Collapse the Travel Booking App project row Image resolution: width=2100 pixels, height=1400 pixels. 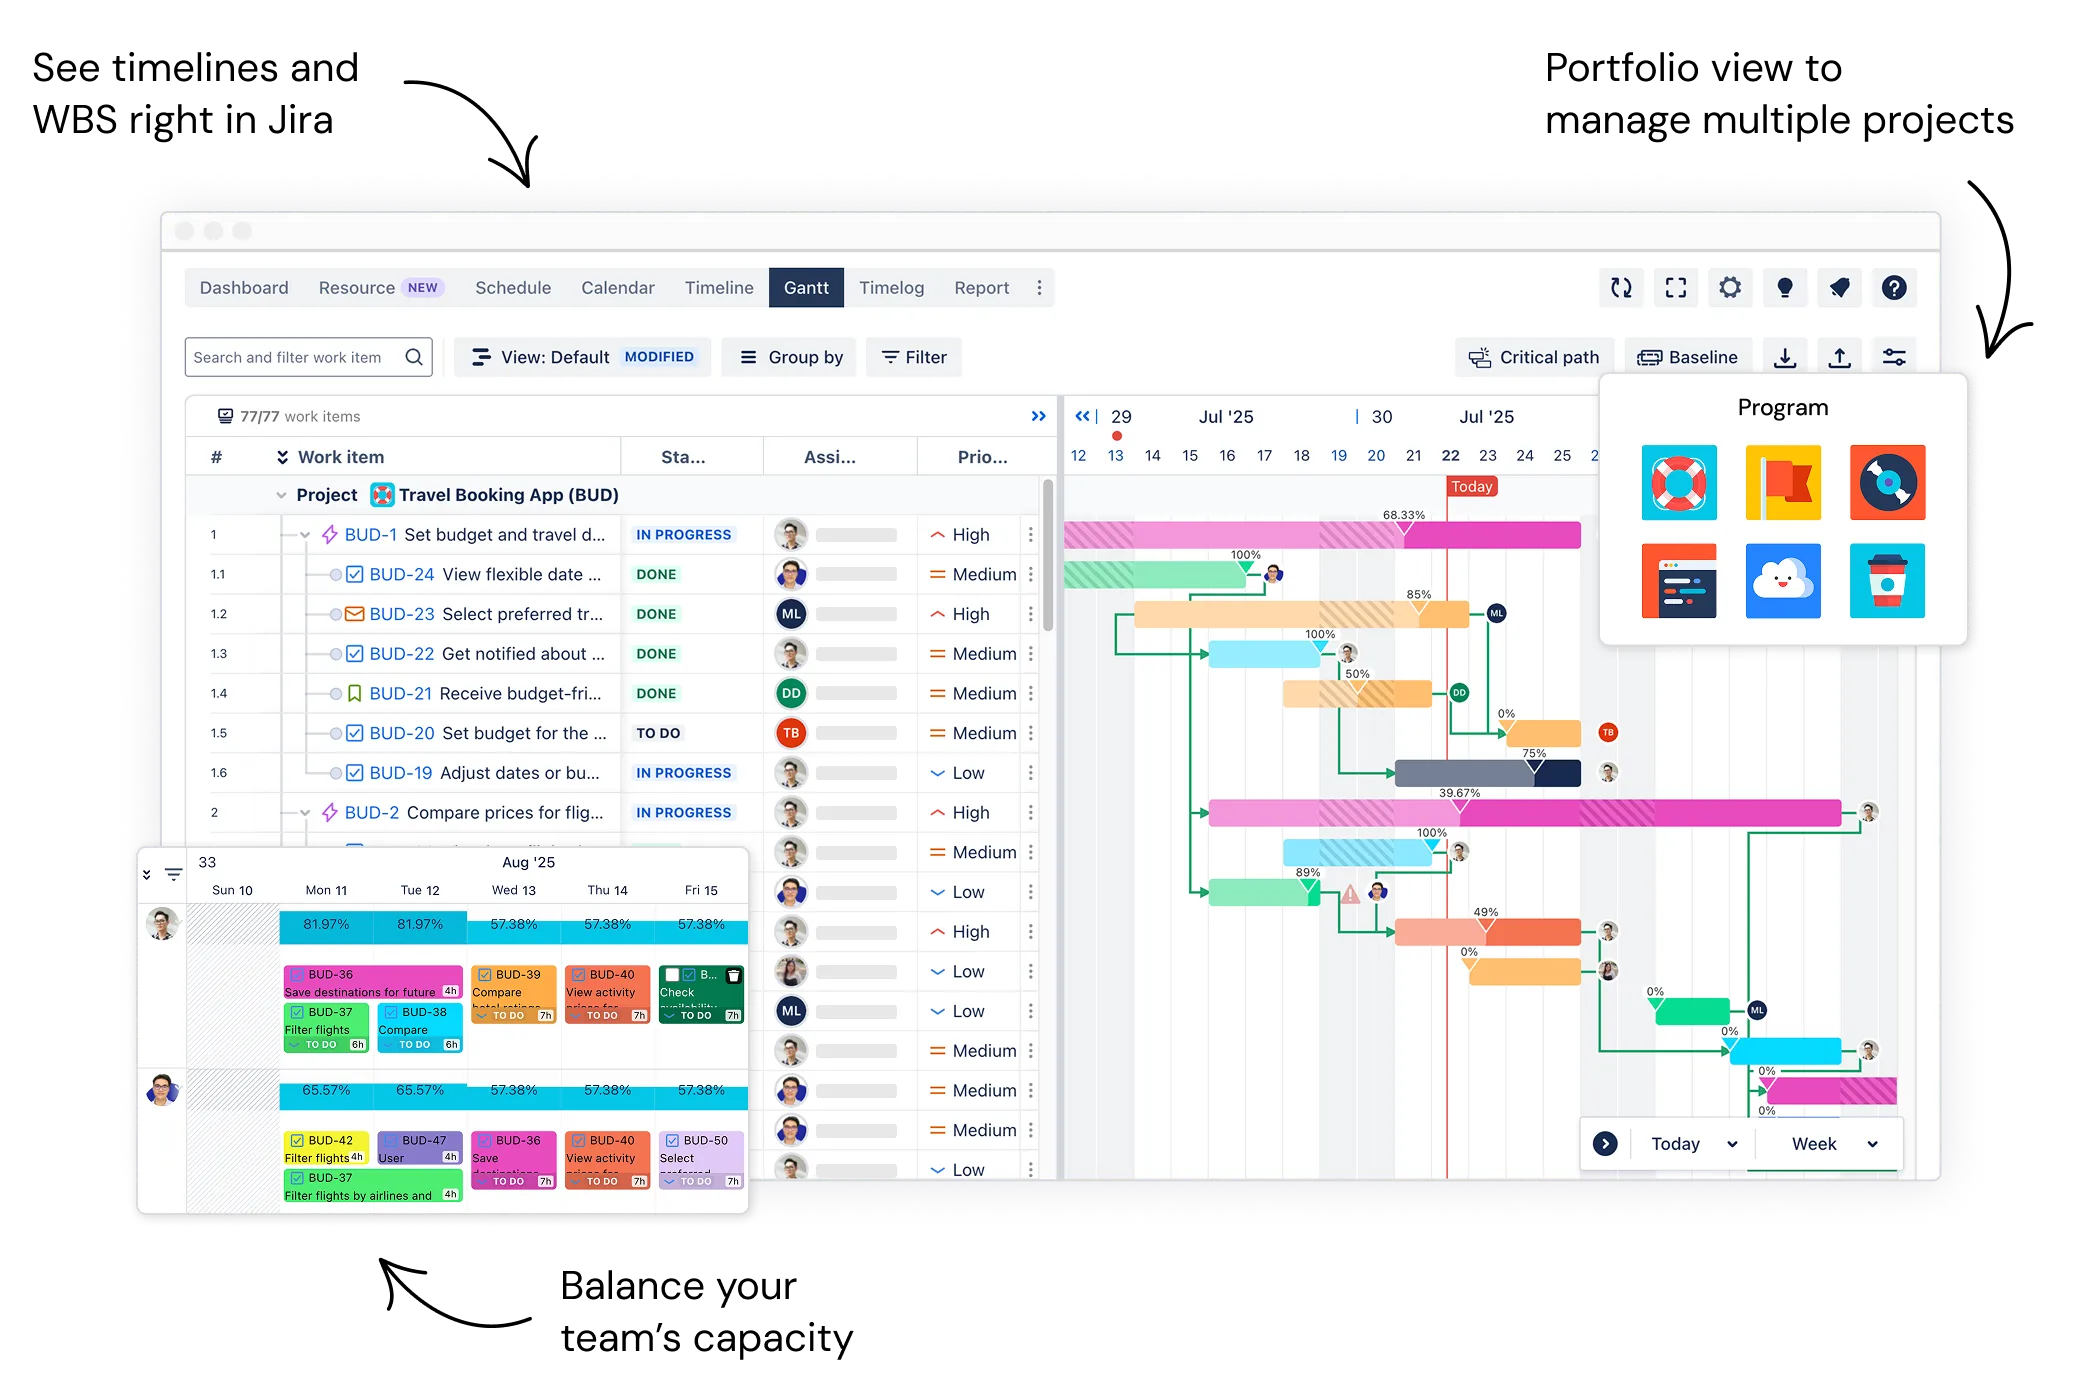pos(281,495)
